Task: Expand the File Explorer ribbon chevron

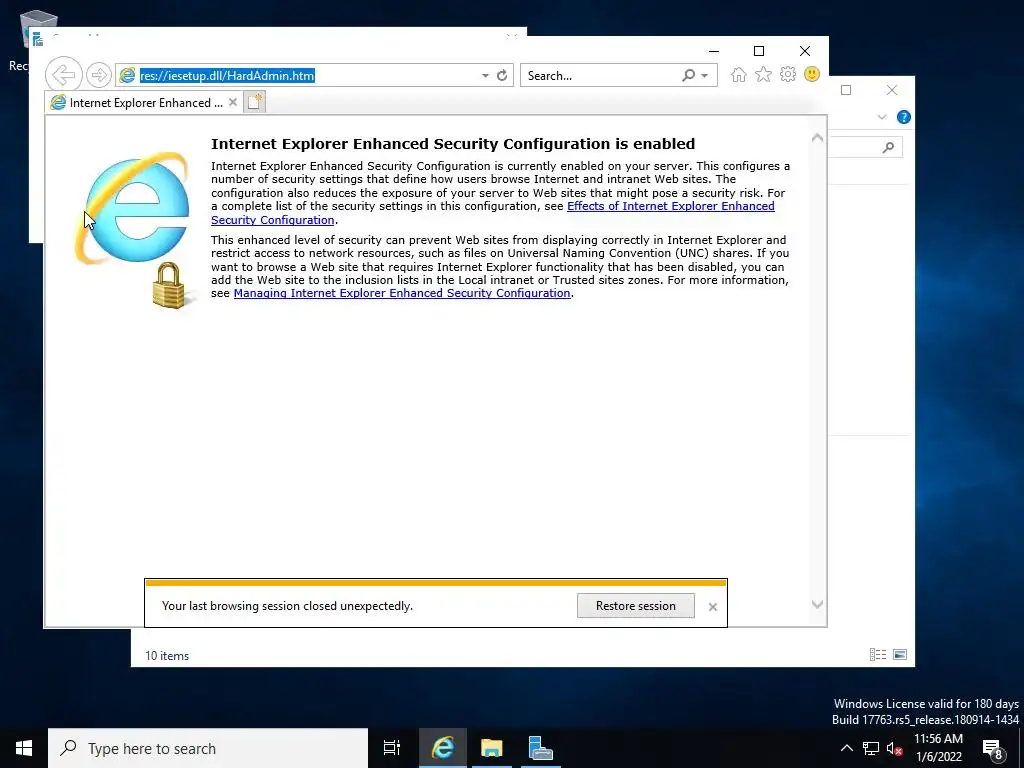Action: pos(882,117)
